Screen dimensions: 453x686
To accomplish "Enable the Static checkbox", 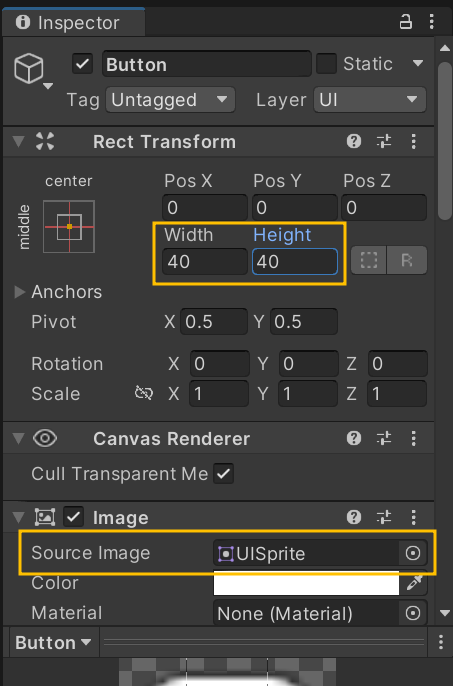I will (x=326, y=64).
